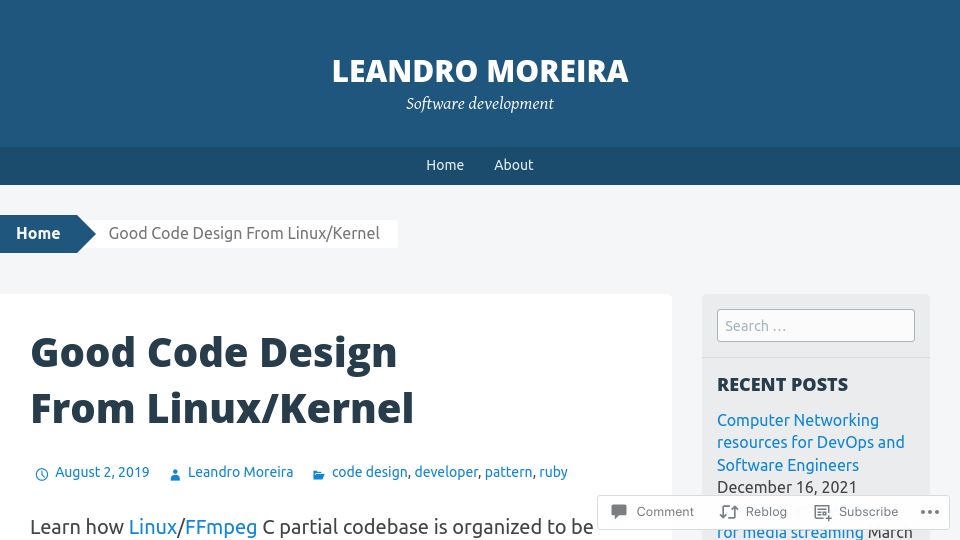The height and width of the screenshot is (540, 960).
Task: Click the Leandro Moreira site title
Action: coord(480,71)
